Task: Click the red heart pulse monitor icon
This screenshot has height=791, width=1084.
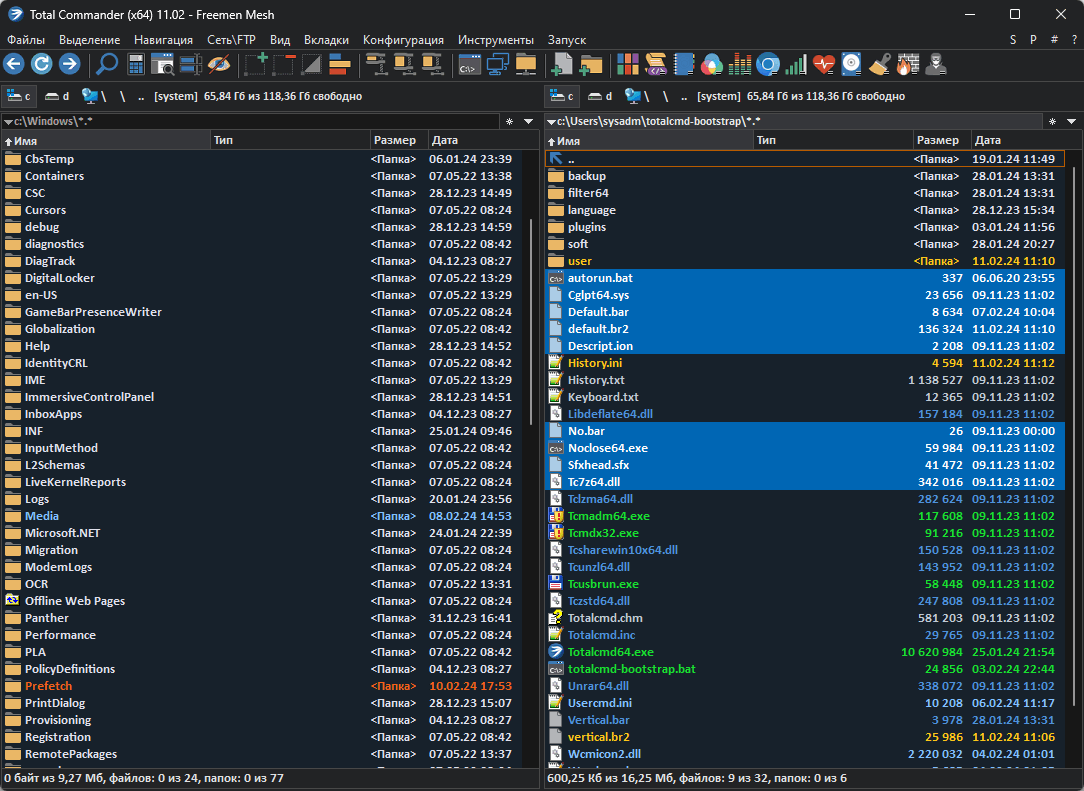Action: [x=823, y=65]
